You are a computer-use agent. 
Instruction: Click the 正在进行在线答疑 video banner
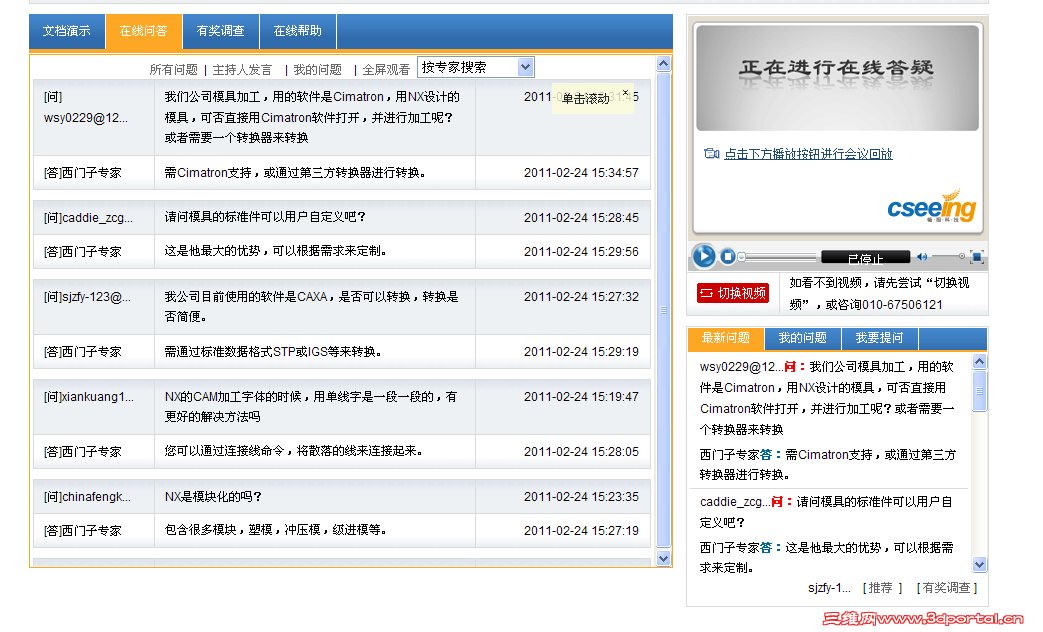point(837,77)
